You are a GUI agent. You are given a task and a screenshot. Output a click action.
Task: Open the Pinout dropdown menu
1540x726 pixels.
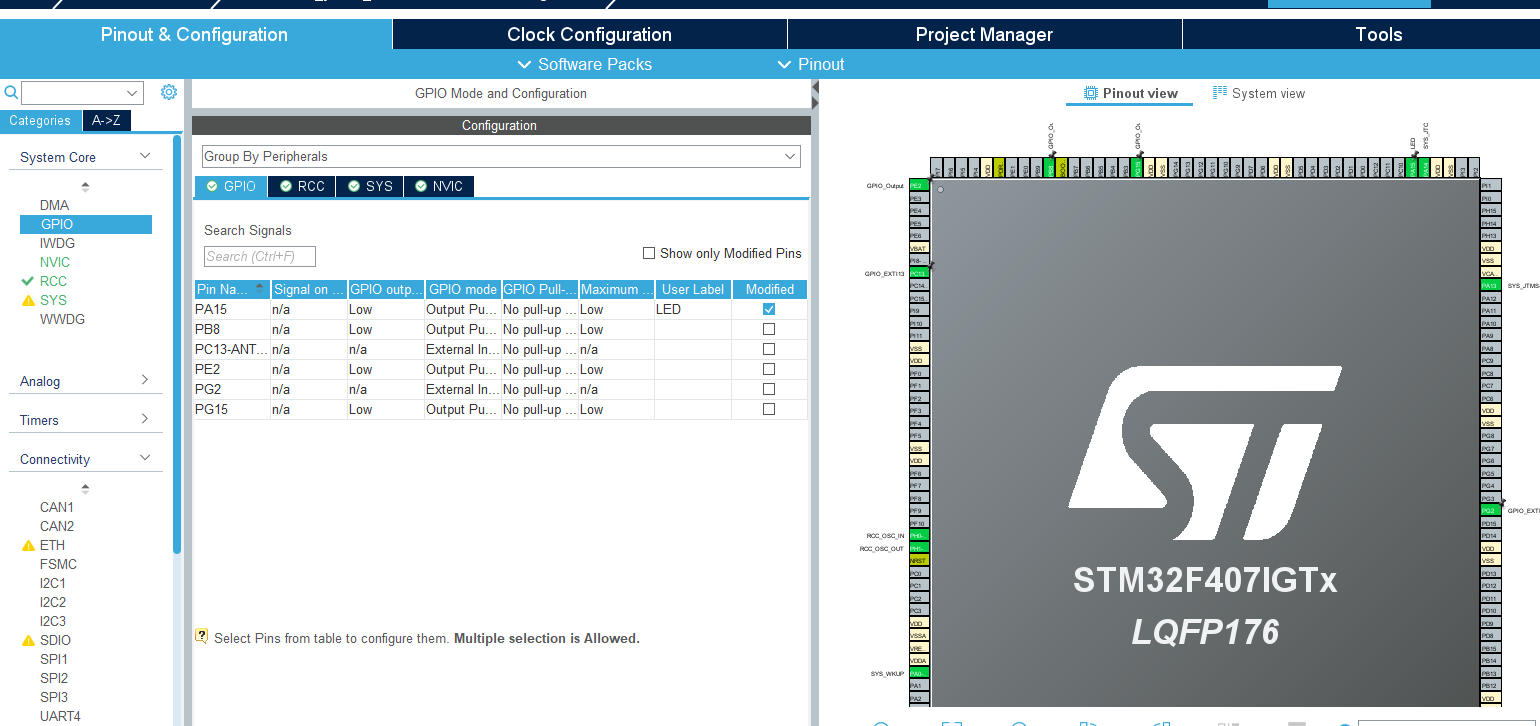point(811,64)
